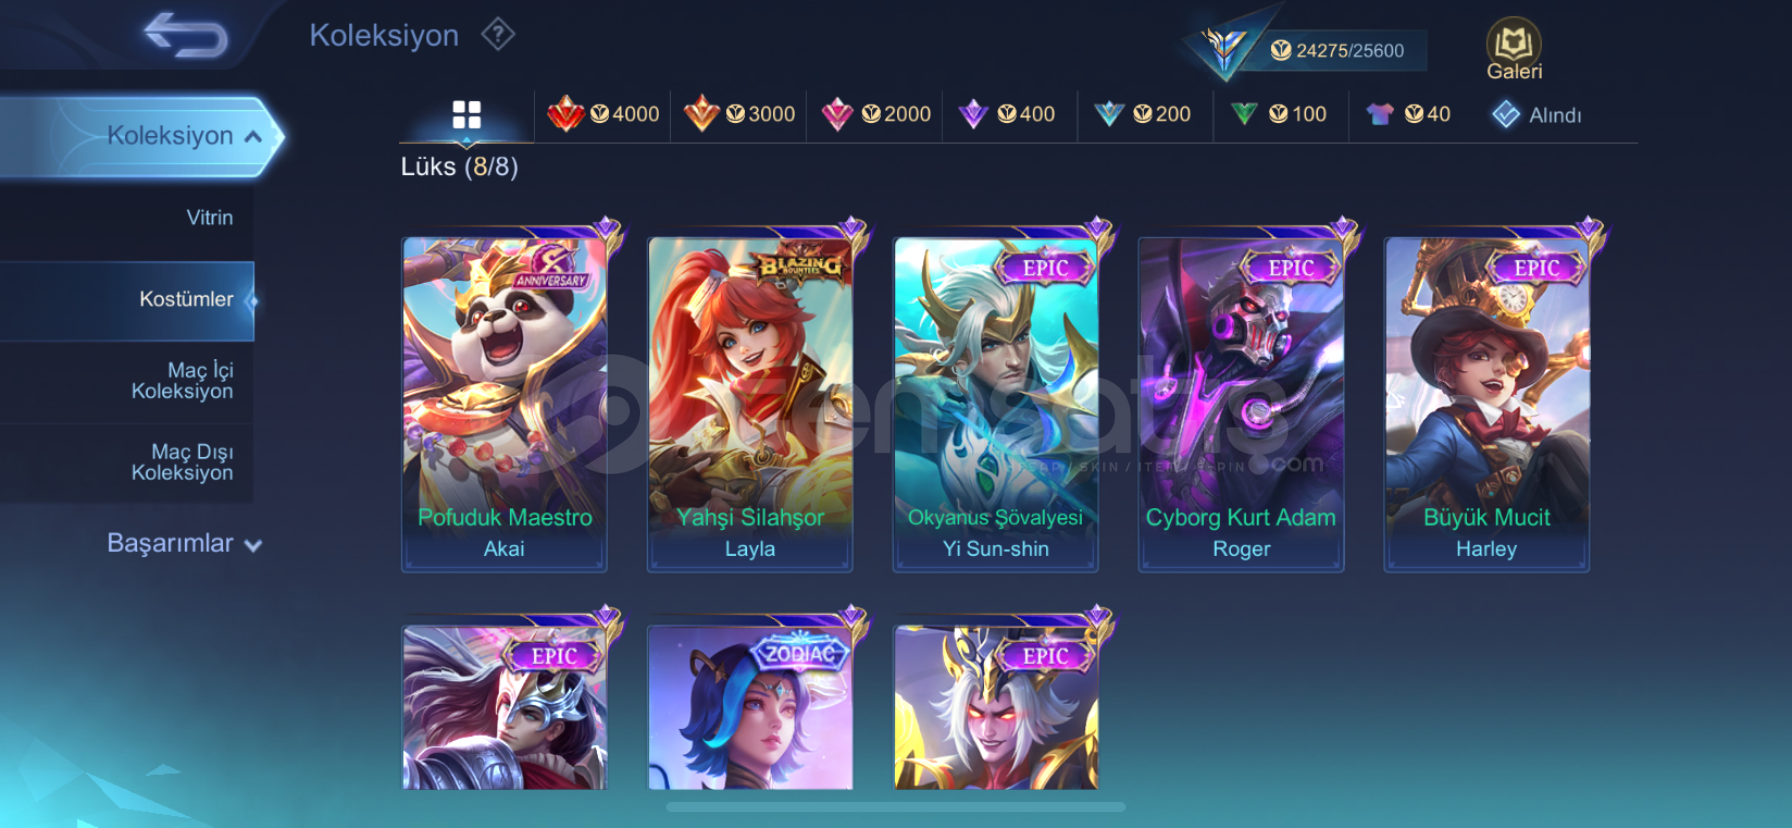Open Maç İçi Koleksiyon section
This screenshot has width=1792, height=828.
[x=127, y=381]
